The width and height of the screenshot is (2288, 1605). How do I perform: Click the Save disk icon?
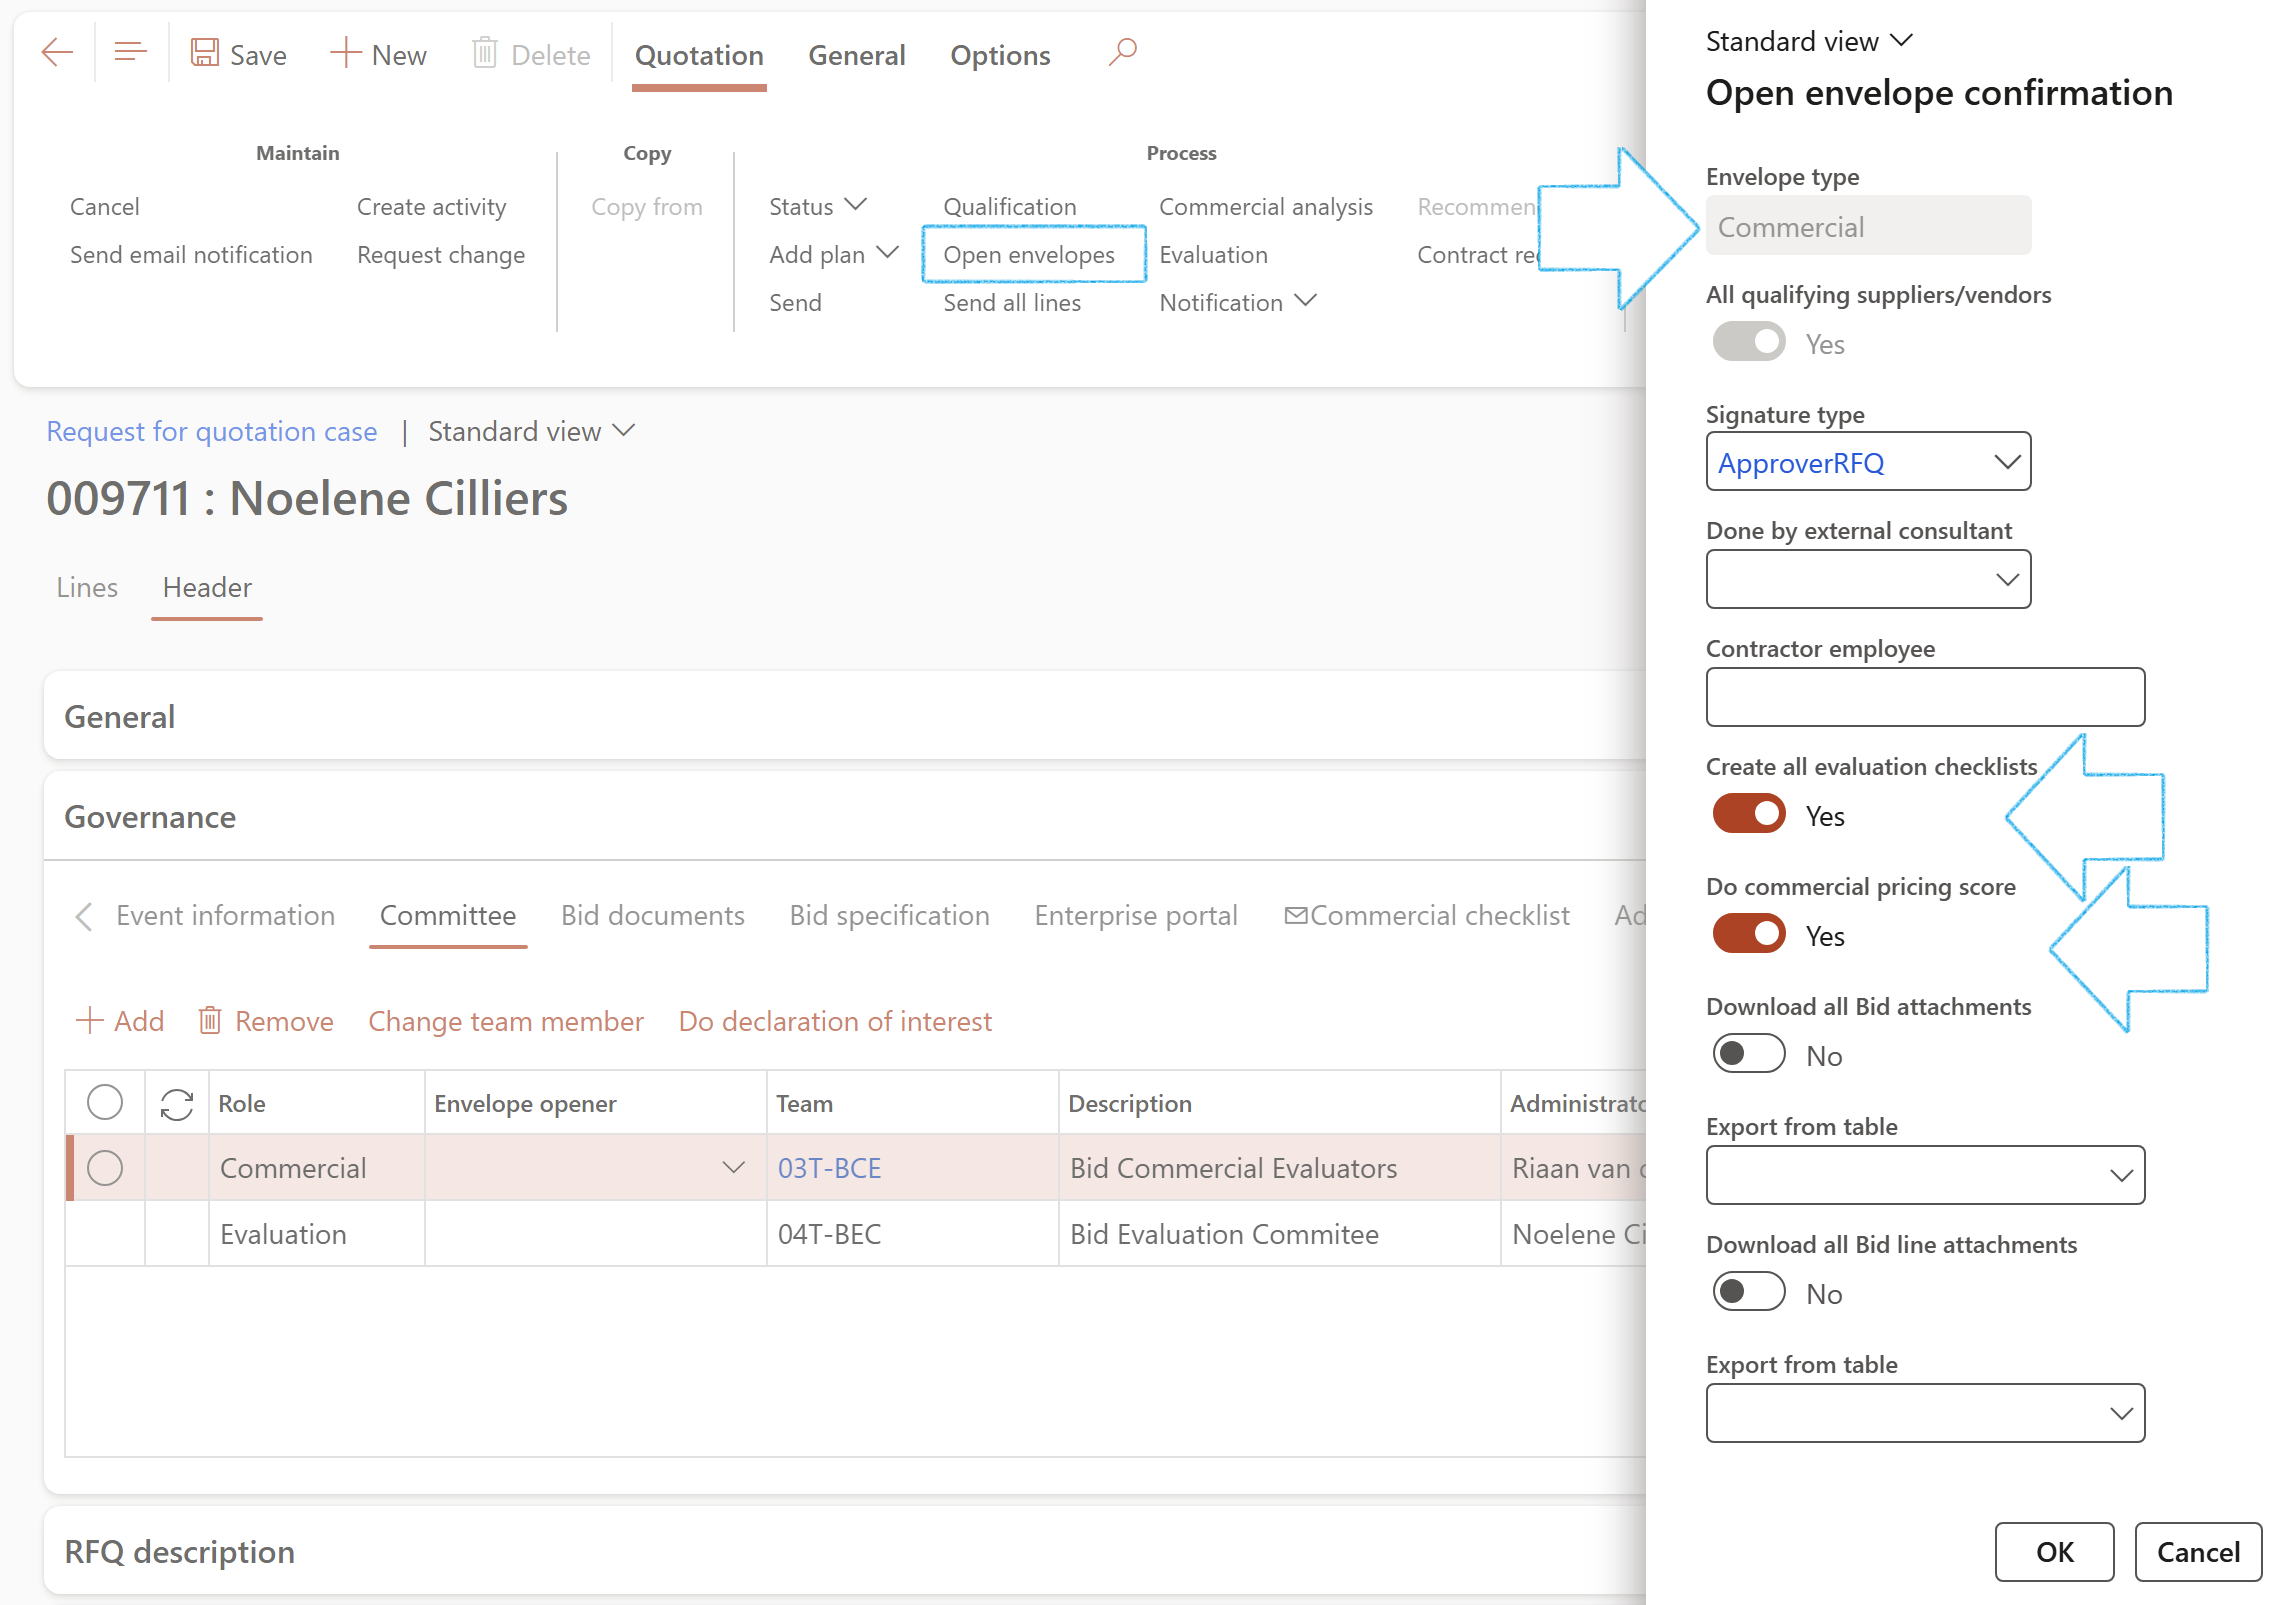(205, 53)
